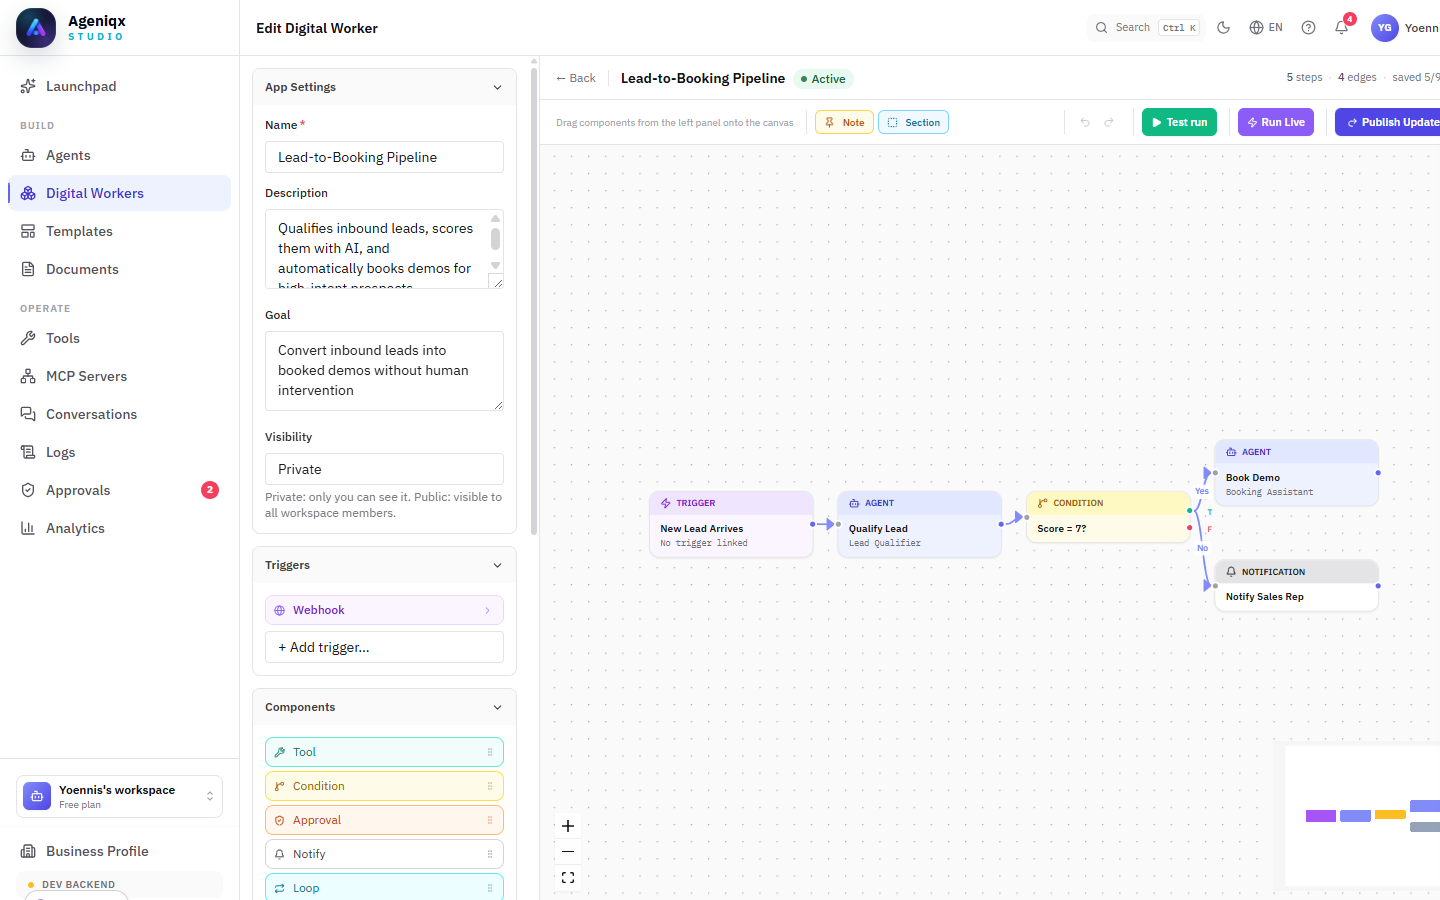Select the Notify Sales Rep notification node
Screen dimensions: 1440x900
coord(1296,585)
